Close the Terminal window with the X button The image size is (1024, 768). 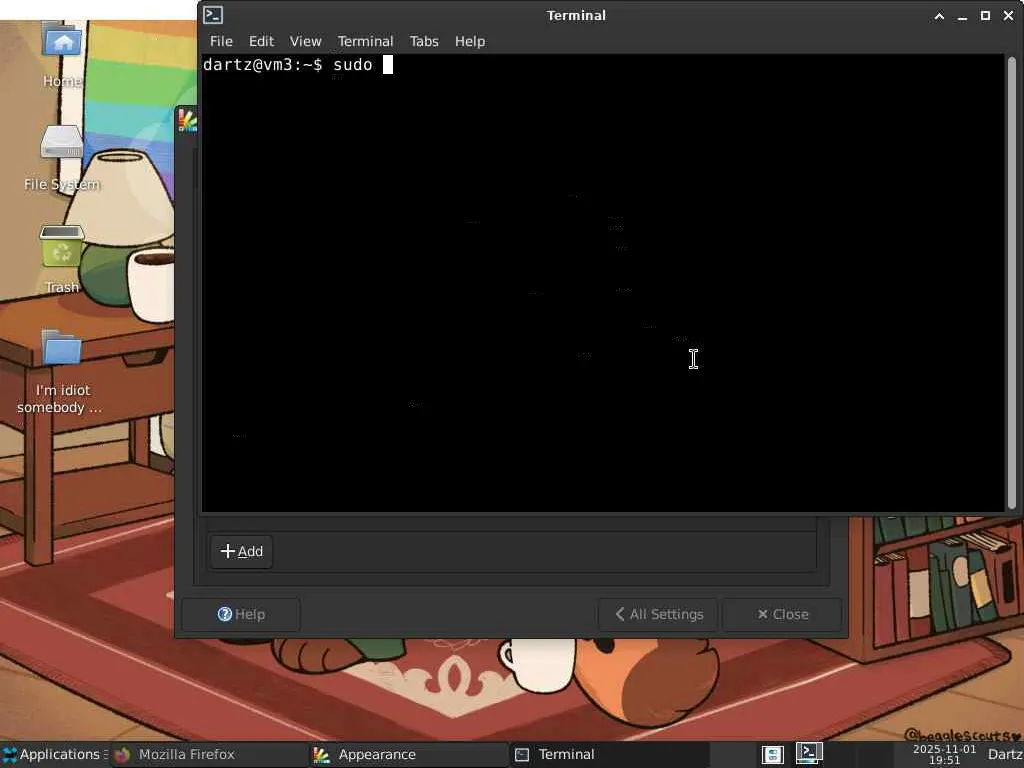tap(1008, 16)
